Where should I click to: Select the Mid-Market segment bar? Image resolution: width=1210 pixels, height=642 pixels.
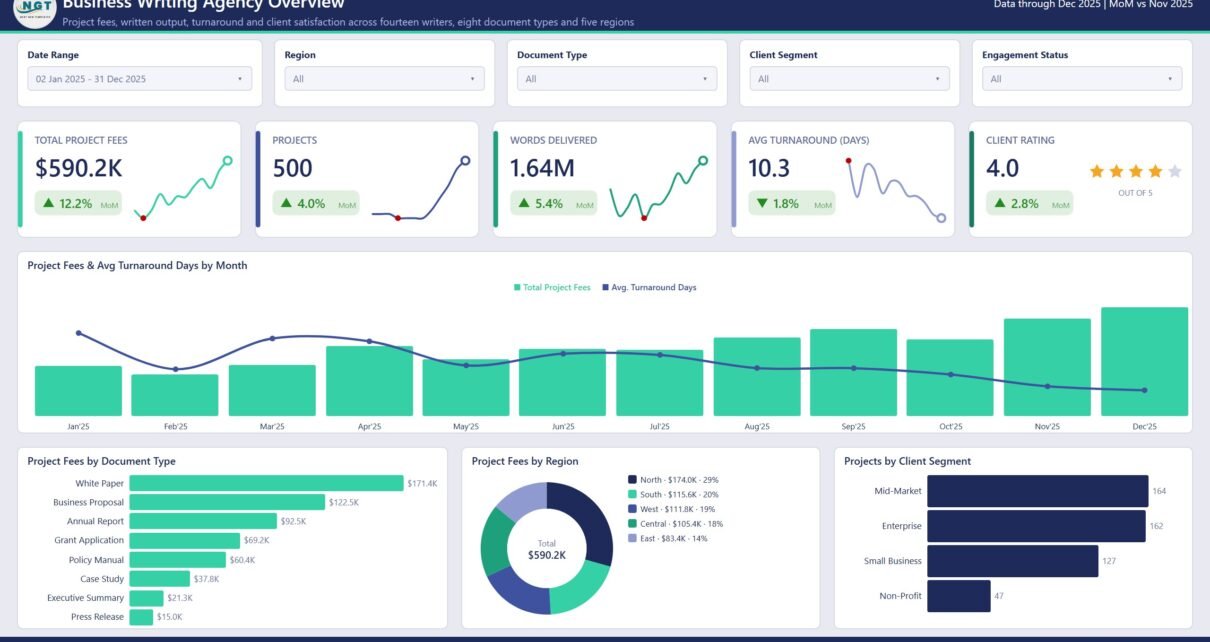pyautogui.click(x=1037, y=491)
